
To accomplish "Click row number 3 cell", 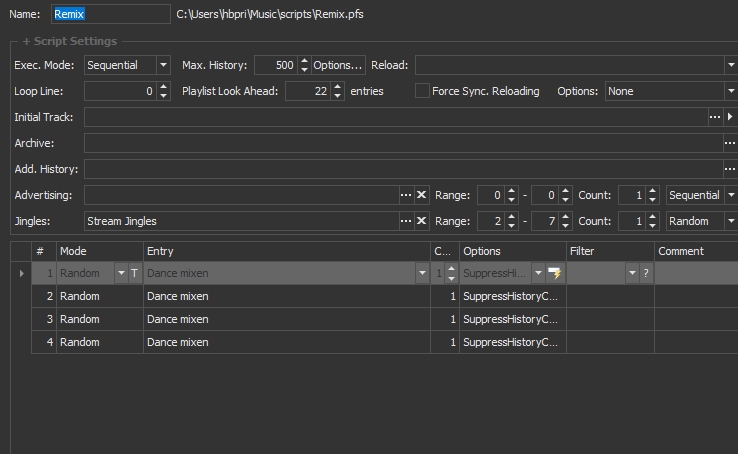I will tap(44, 319).
